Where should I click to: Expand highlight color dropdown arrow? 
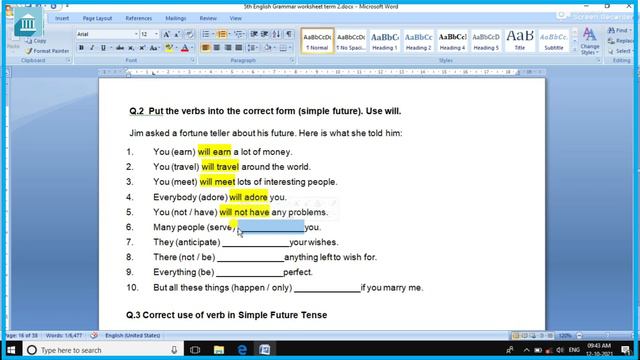176,48
